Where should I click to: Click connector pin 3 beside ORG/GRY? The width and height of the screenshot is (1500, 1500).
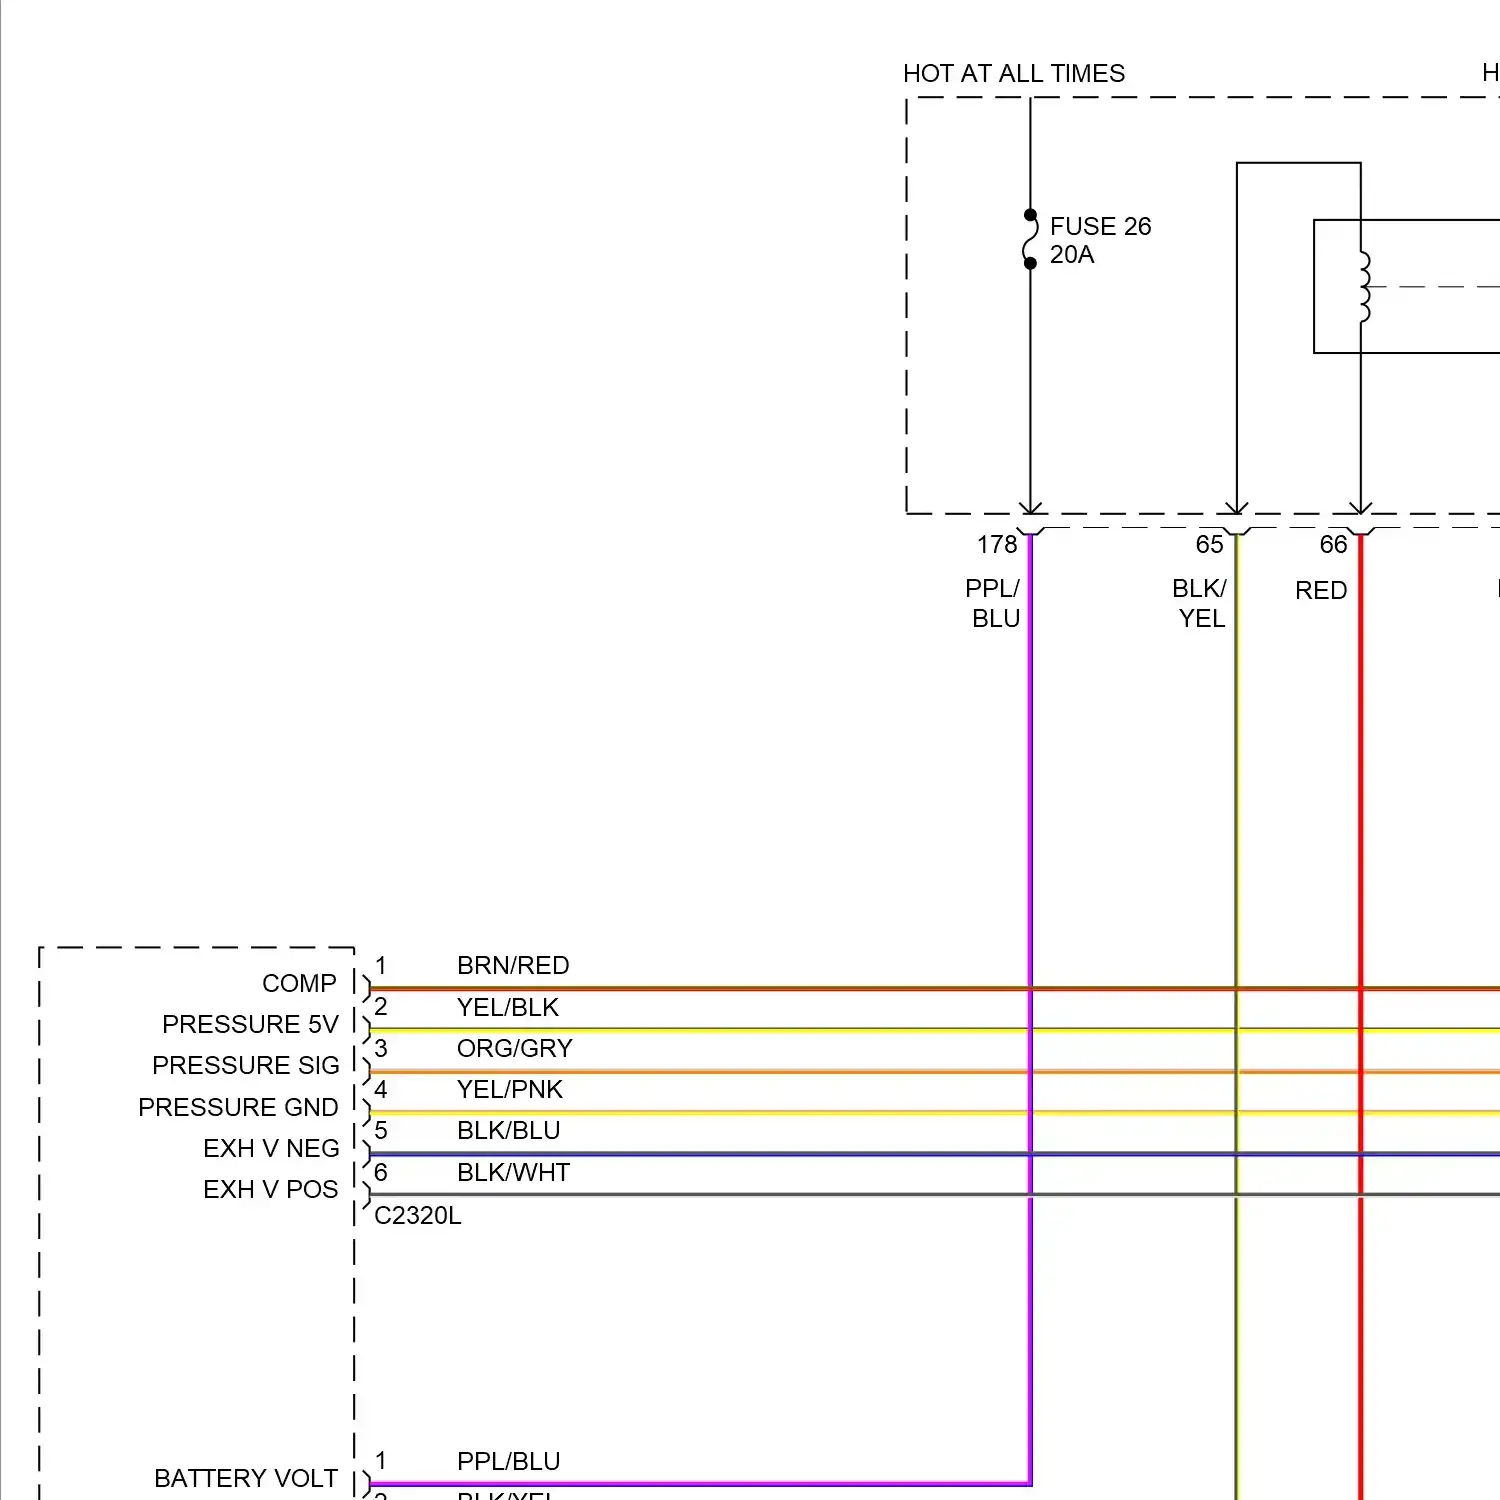(381, 1048)
